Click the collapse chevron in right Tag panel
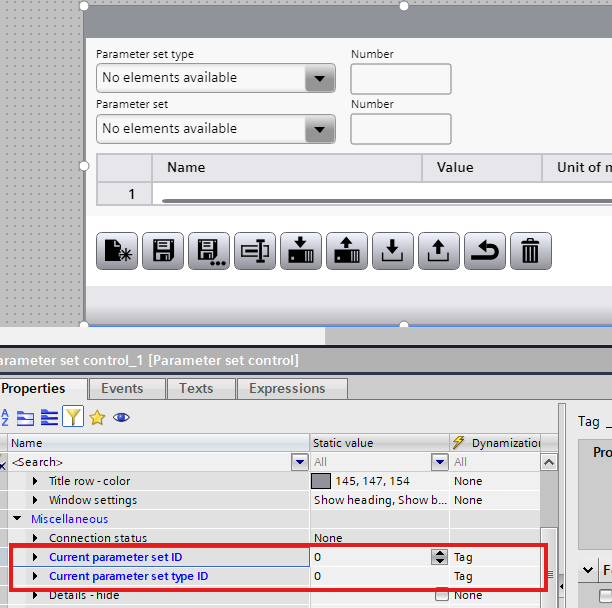Screen dimensions: 612x608 (x=588, y=570)
